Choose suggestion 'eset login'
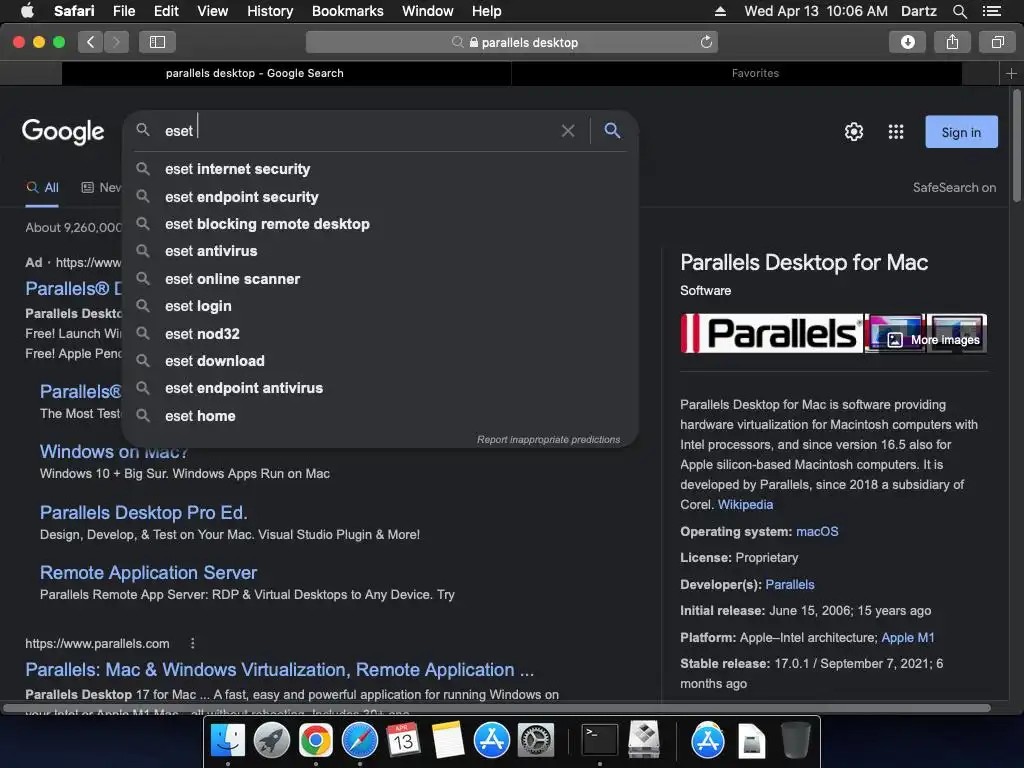 (x=380, y=306)
